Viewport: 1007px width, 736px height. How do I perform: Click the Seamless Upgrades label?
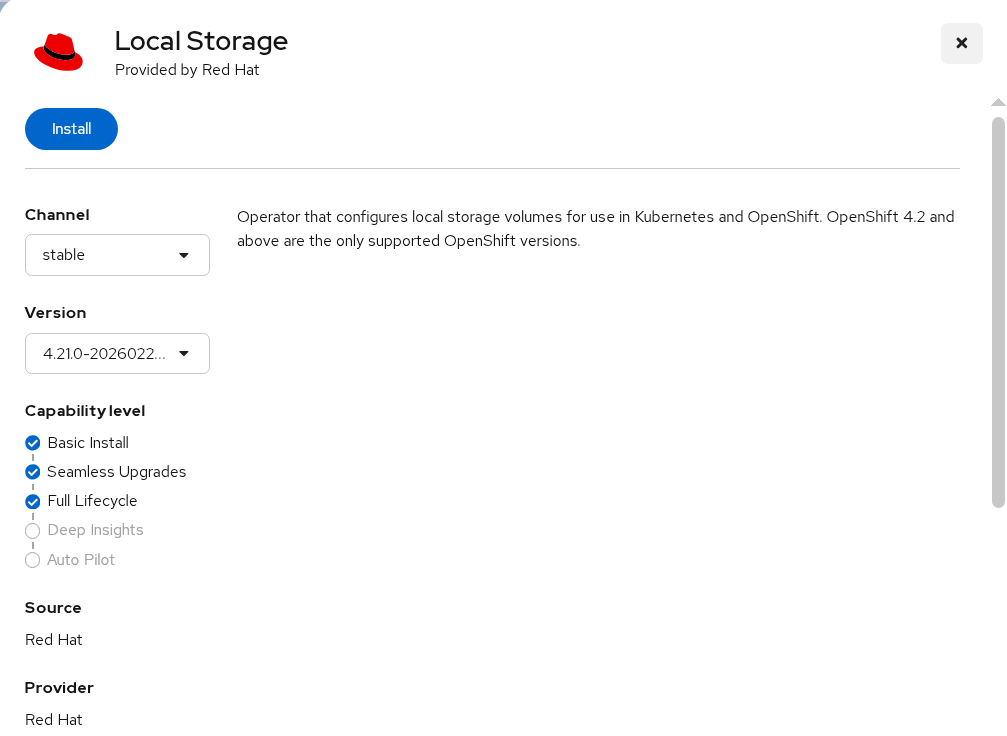(x=116, y=472)
